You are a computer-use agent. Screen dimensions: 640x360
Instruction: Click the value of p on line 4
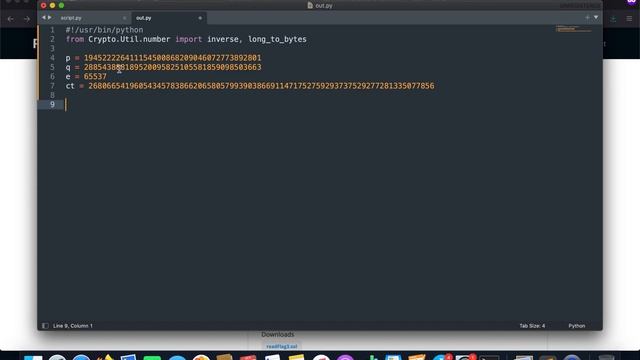(x=173, y=58)
